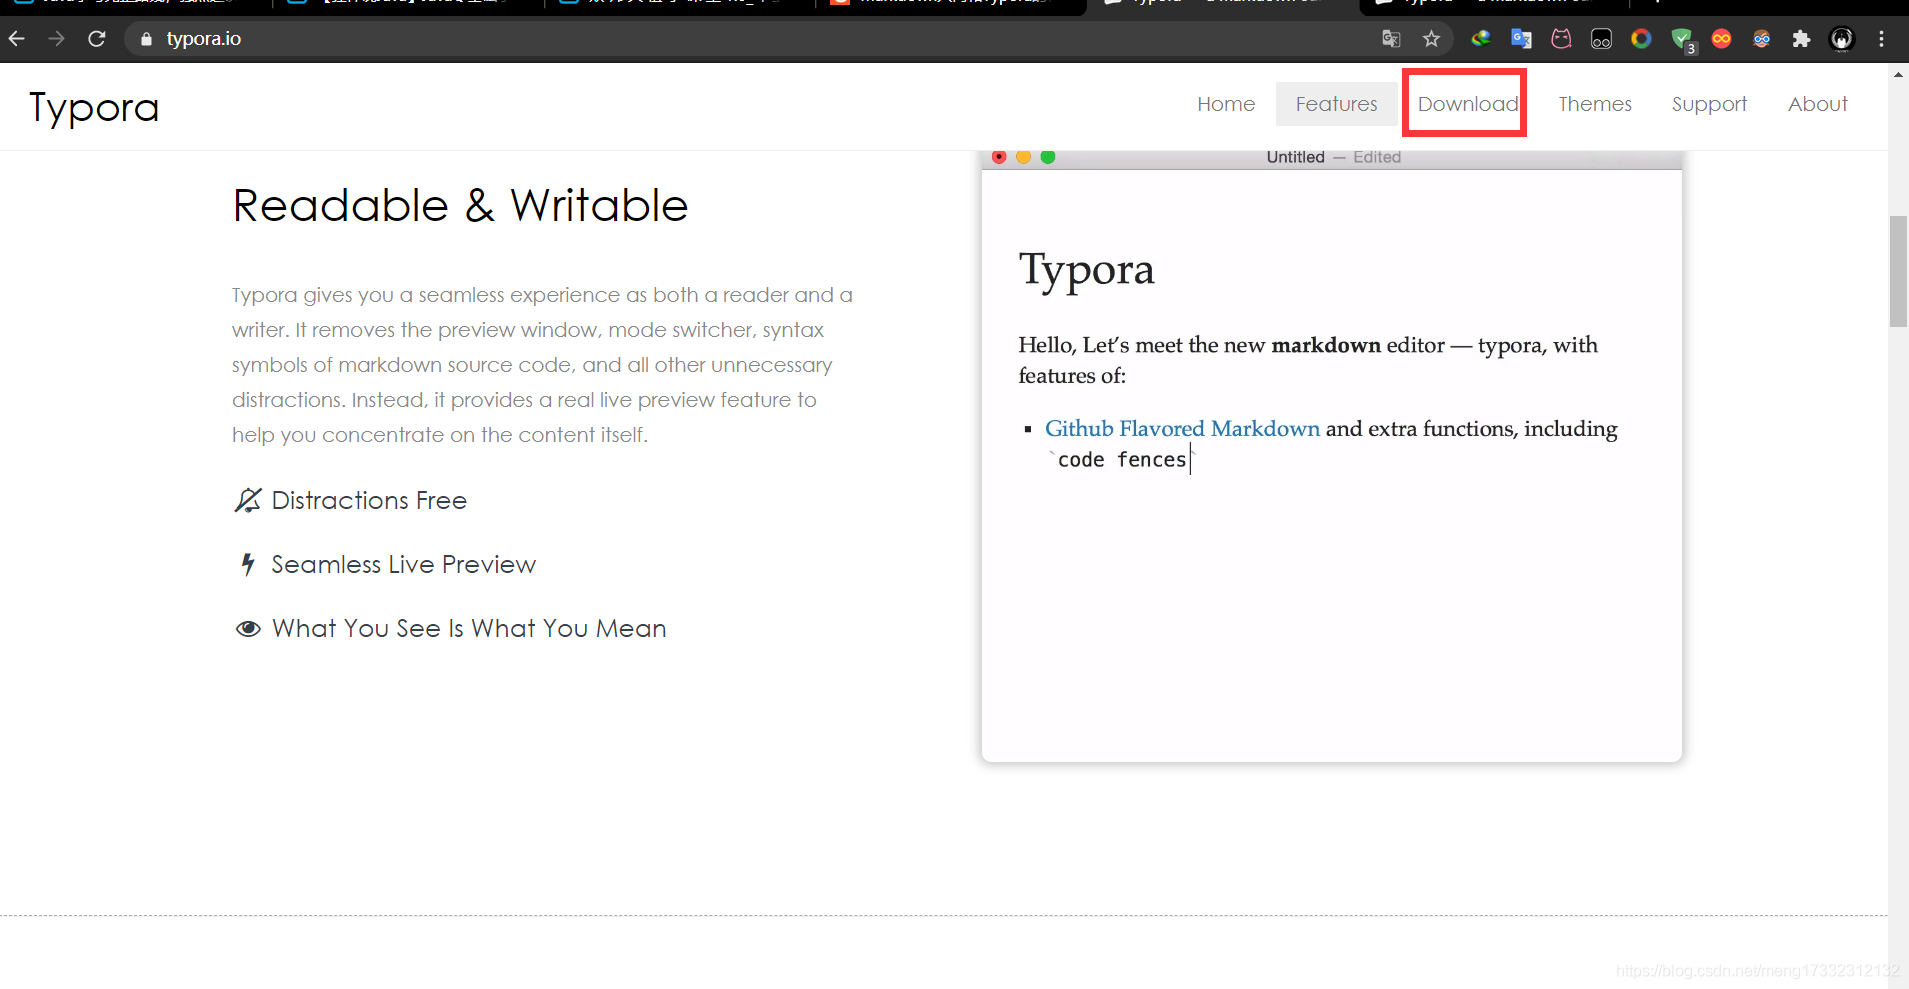Open the Features nav item
The height and width of the screenshot is (989, 1909).
tap(1336, 104)
